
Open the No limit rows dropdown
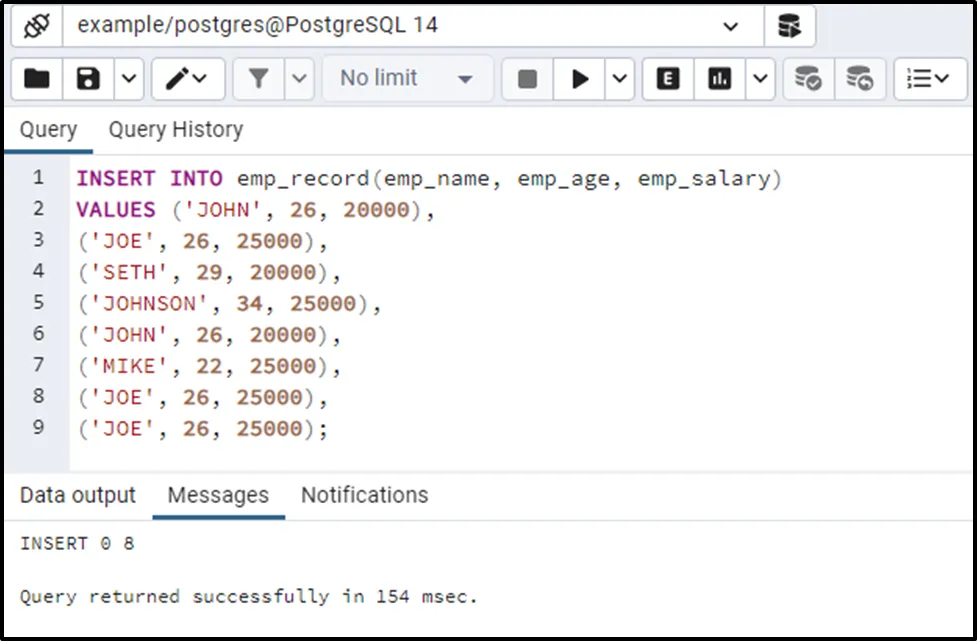pyautogui.click(x=405, y=79)
